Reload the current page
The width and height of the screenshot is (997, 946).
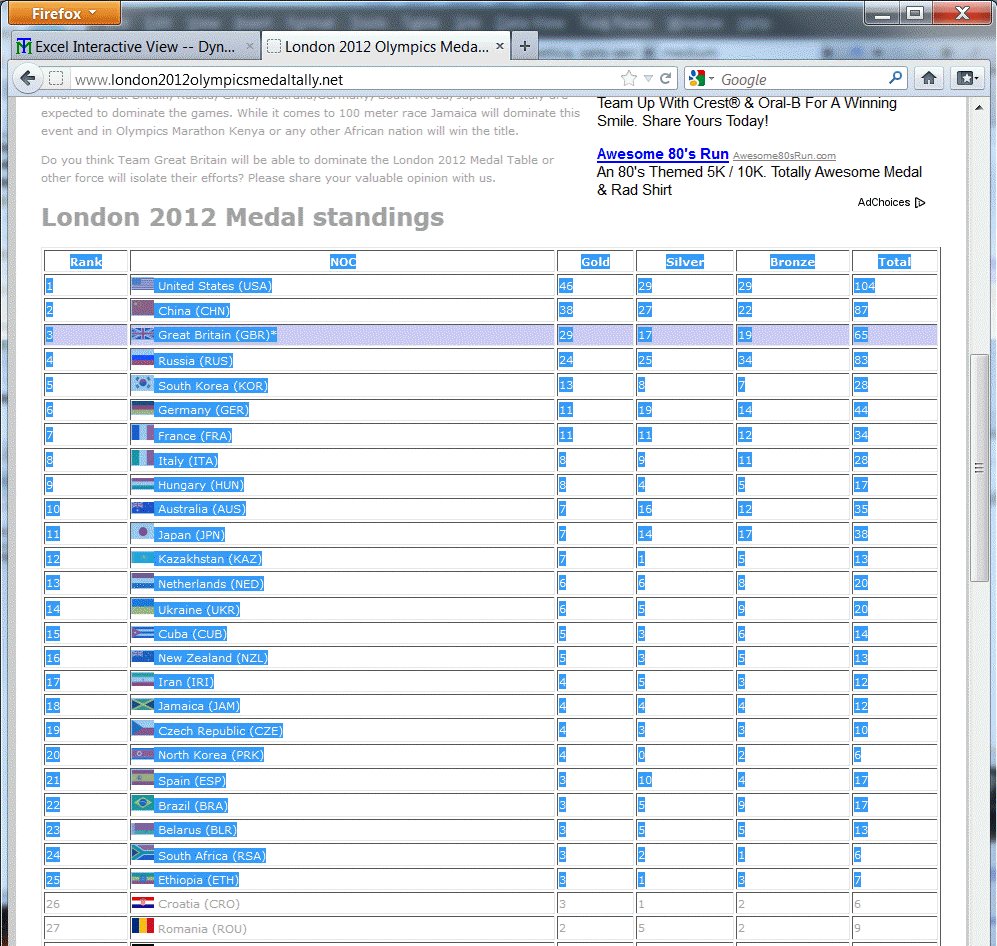(666, 79)
